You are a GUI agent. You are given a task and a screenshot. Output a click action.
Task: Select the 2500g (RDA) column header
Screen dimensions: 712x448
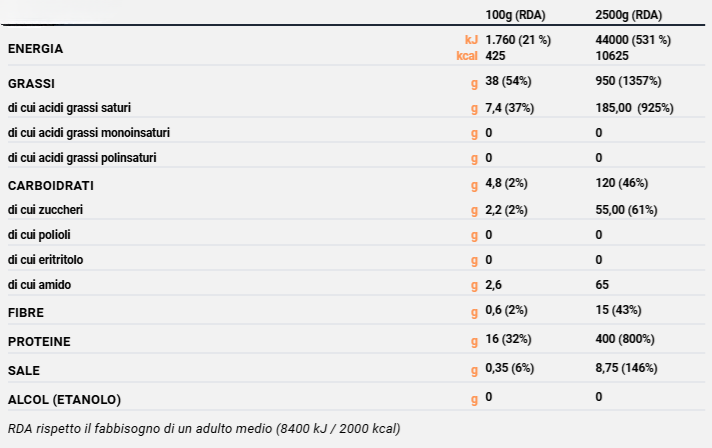tap(628, 15)
